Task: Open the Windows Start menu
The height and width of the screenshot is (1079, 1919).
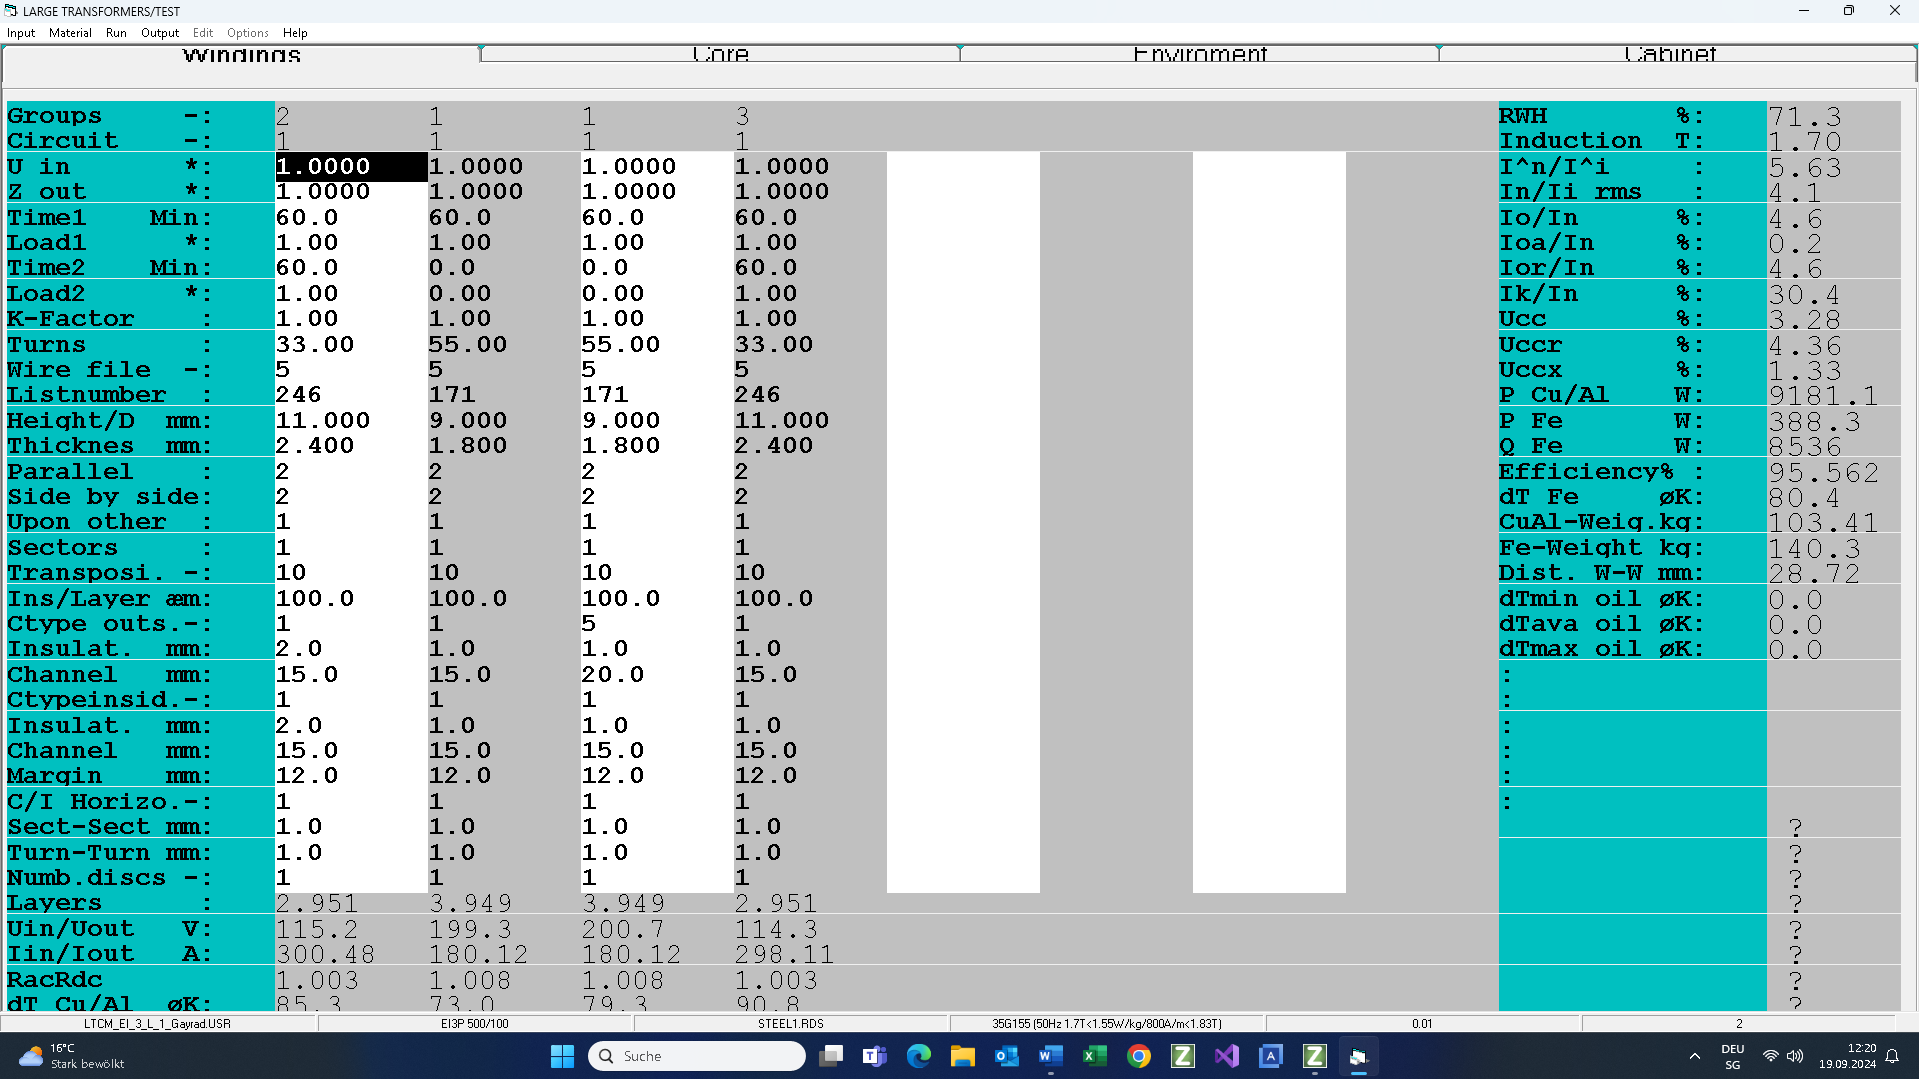Action: [562, 1056]
